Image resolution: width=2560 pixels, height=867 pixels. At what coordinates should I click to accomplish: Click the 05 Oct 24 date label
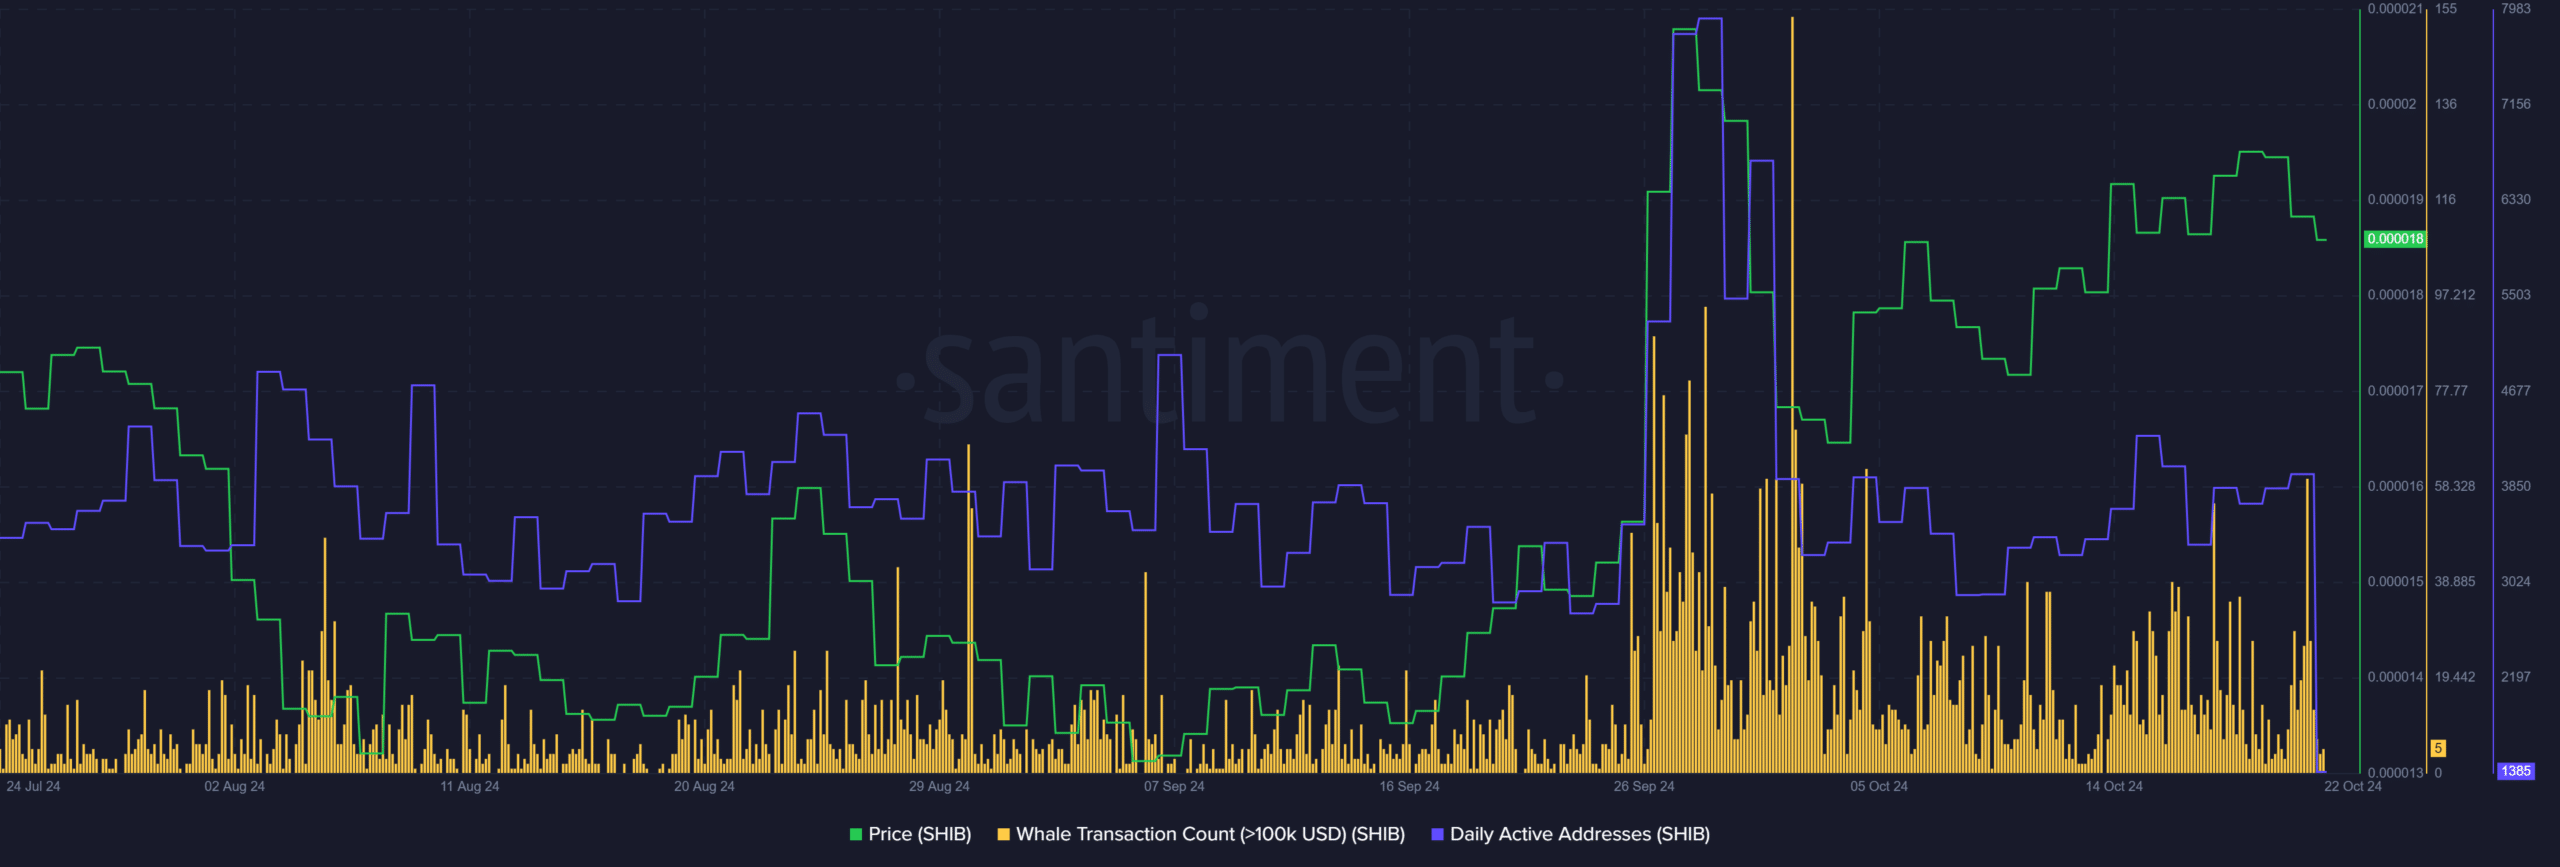1879,786
